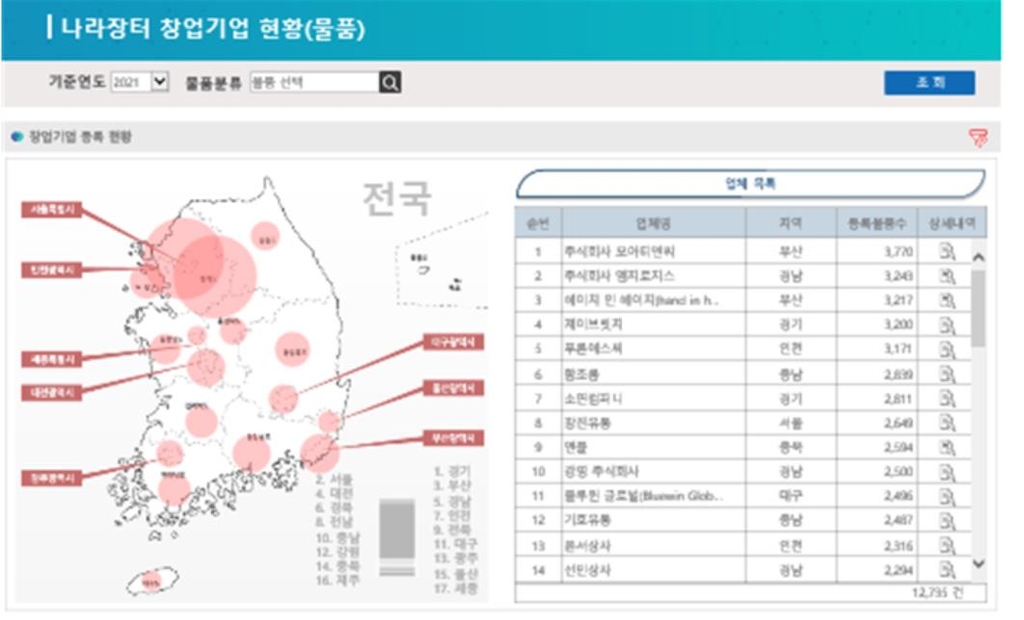View details icon for row 7

click(x=947, y=398)
